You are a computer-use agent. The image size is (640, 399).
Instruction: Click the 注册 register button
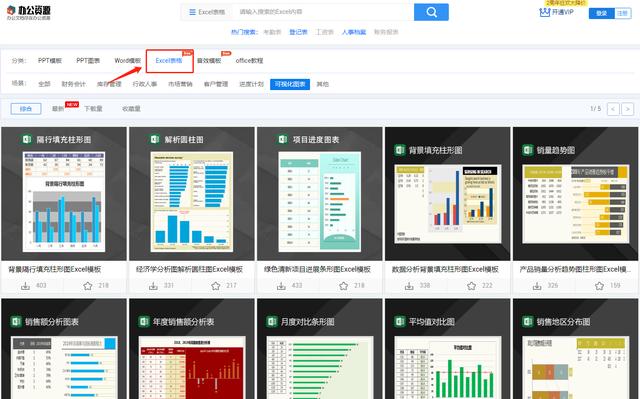pyautogui.click(x=622, y=13)
